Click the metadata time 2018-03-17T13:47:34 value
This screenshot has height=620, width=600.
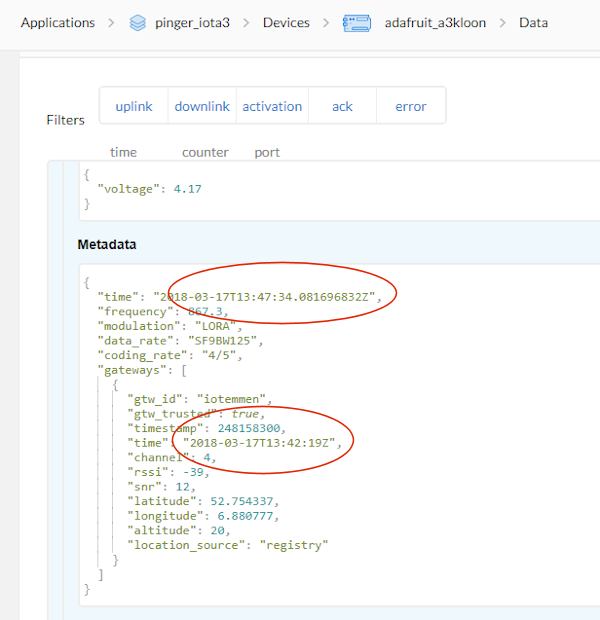(x=266, y=297)
